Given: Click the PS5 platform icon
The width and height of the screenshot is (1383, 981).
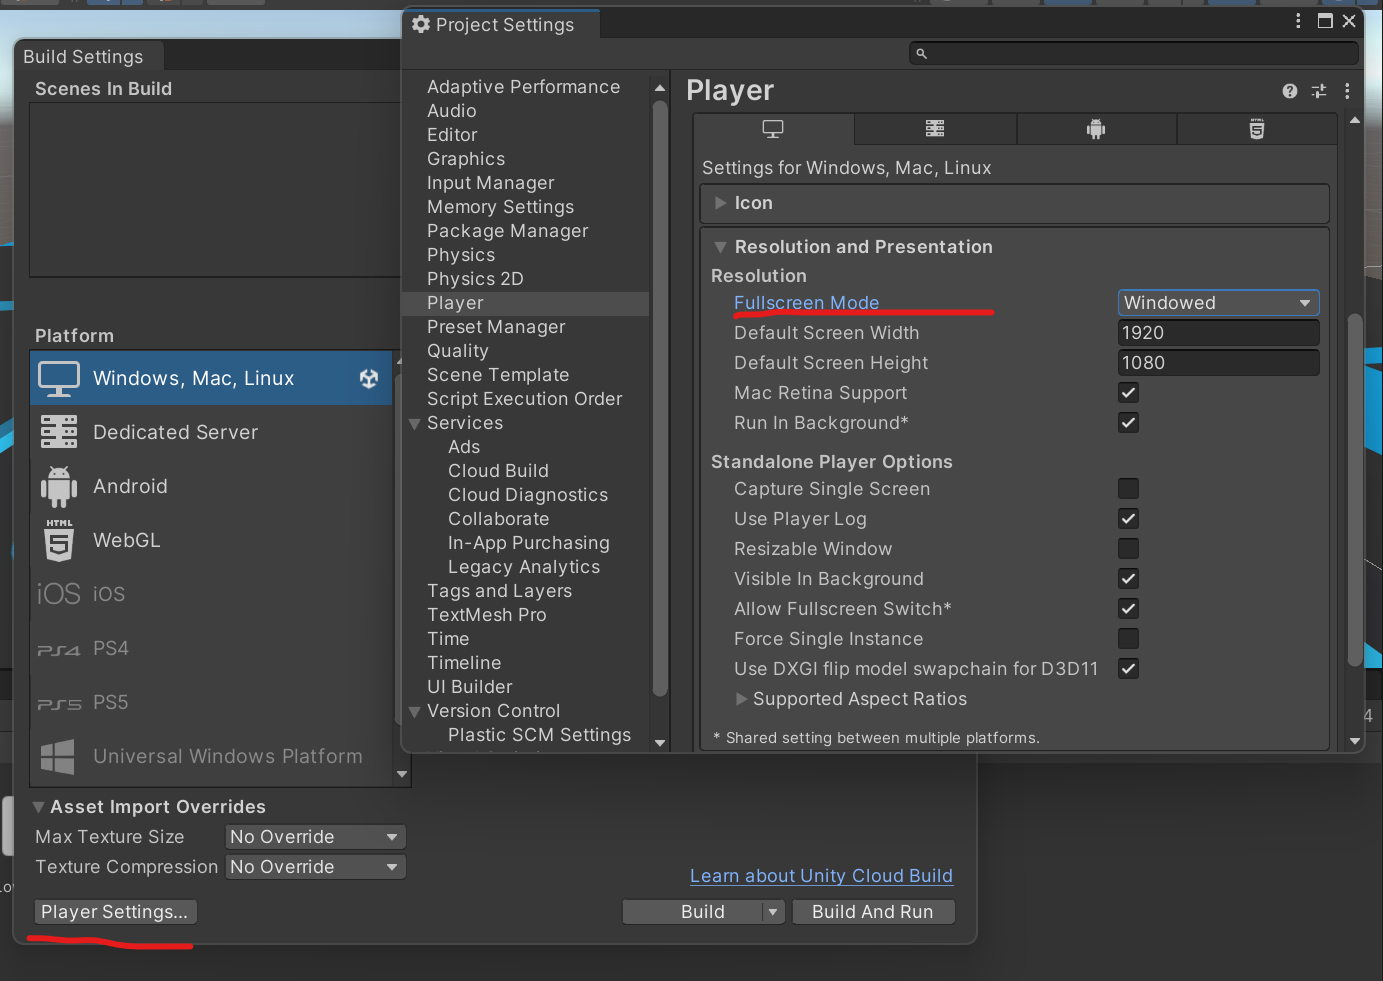Looking at the screenshot, I should tap(59, 703).
